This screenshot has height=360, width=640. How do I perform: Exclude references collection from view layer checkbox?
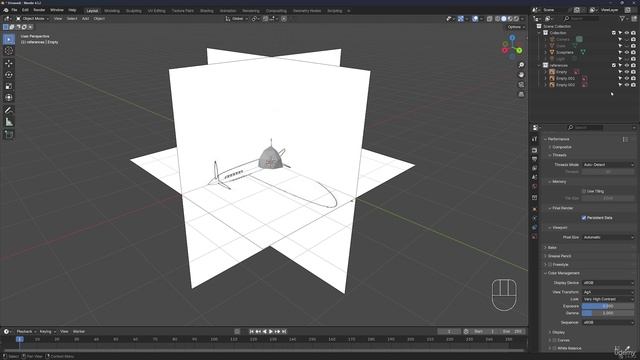(x=614, y=65)
